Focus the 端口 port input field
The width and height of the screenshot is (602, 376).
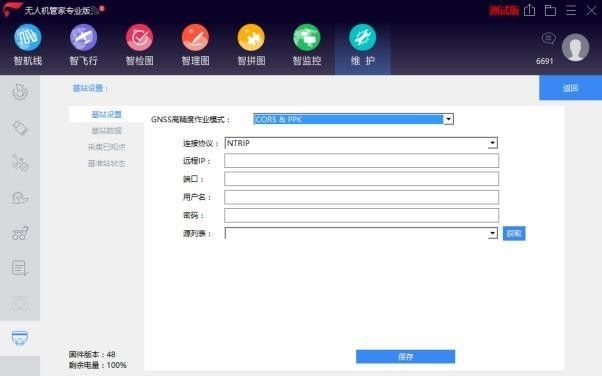pyautogui.click(x=361, y=179)
